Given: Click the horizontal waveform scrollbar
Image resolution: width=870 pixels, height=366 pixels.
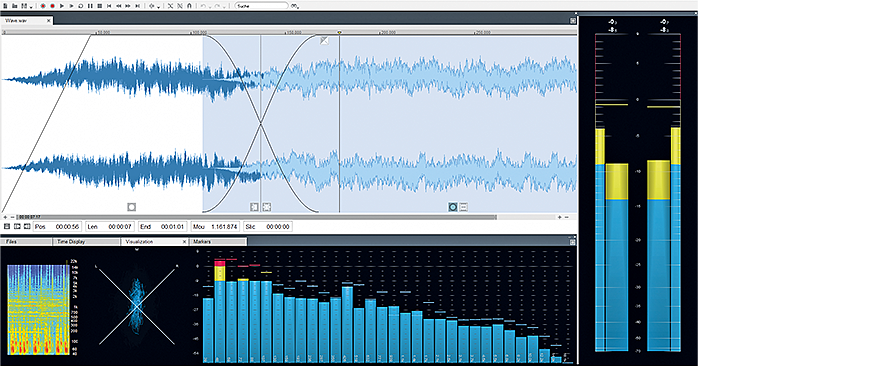Looking at the screenshot, I should [256, 217].
